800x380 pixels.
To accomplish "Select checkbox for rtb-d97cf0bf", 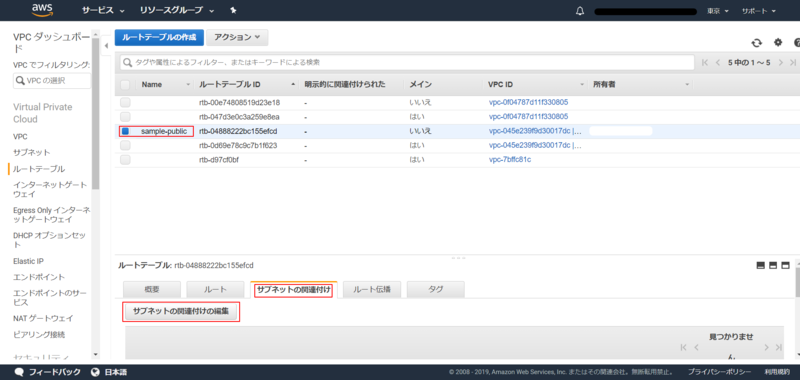I will pos(125,160).
